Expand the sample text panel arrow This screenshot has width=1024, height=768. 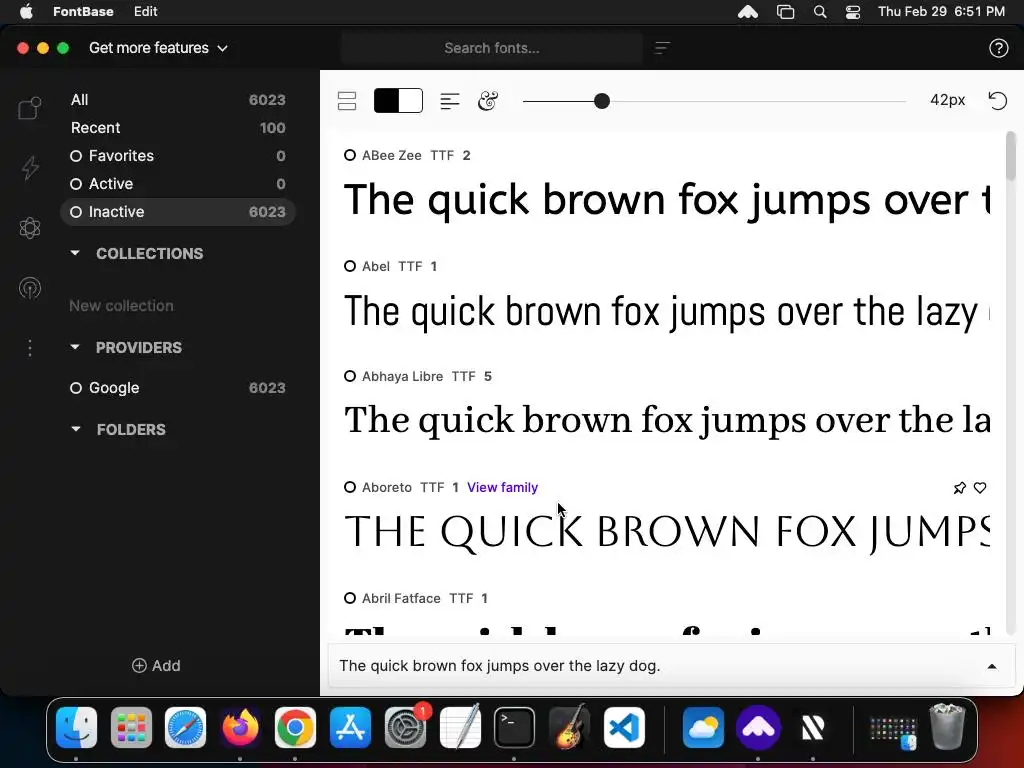point(992,667)
